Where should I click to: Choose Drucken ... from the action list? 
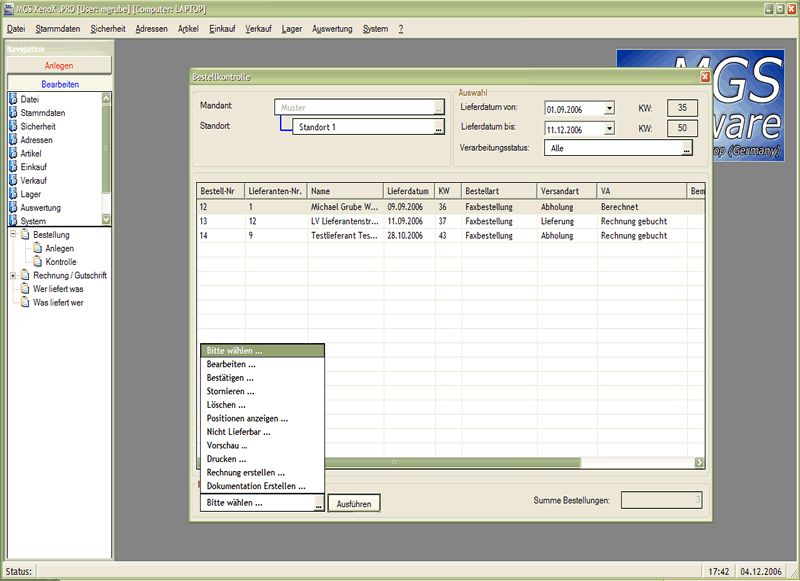[x=262, y=459]
